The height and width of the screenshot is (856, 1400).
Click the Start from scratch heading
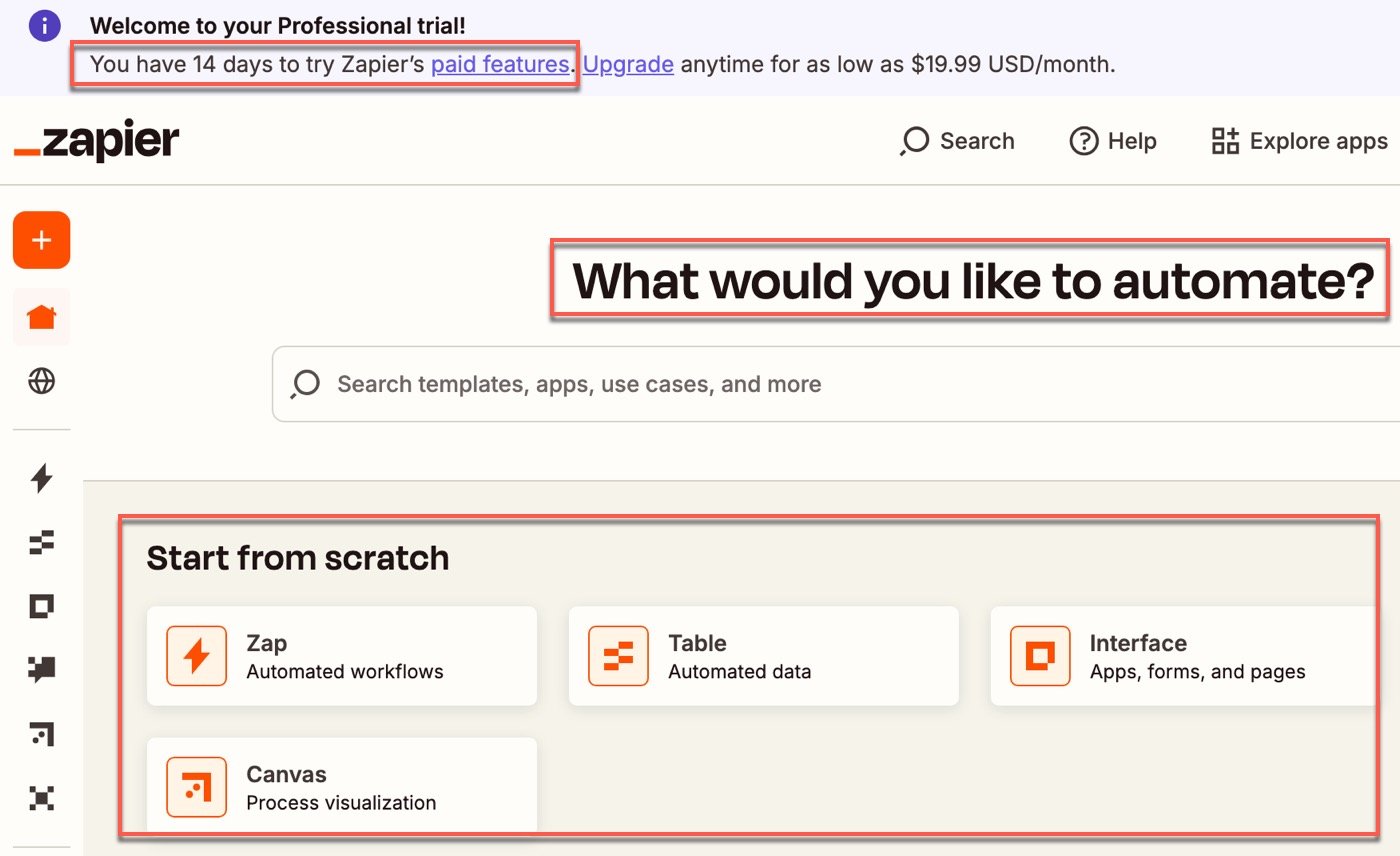[x=298, y=558]
